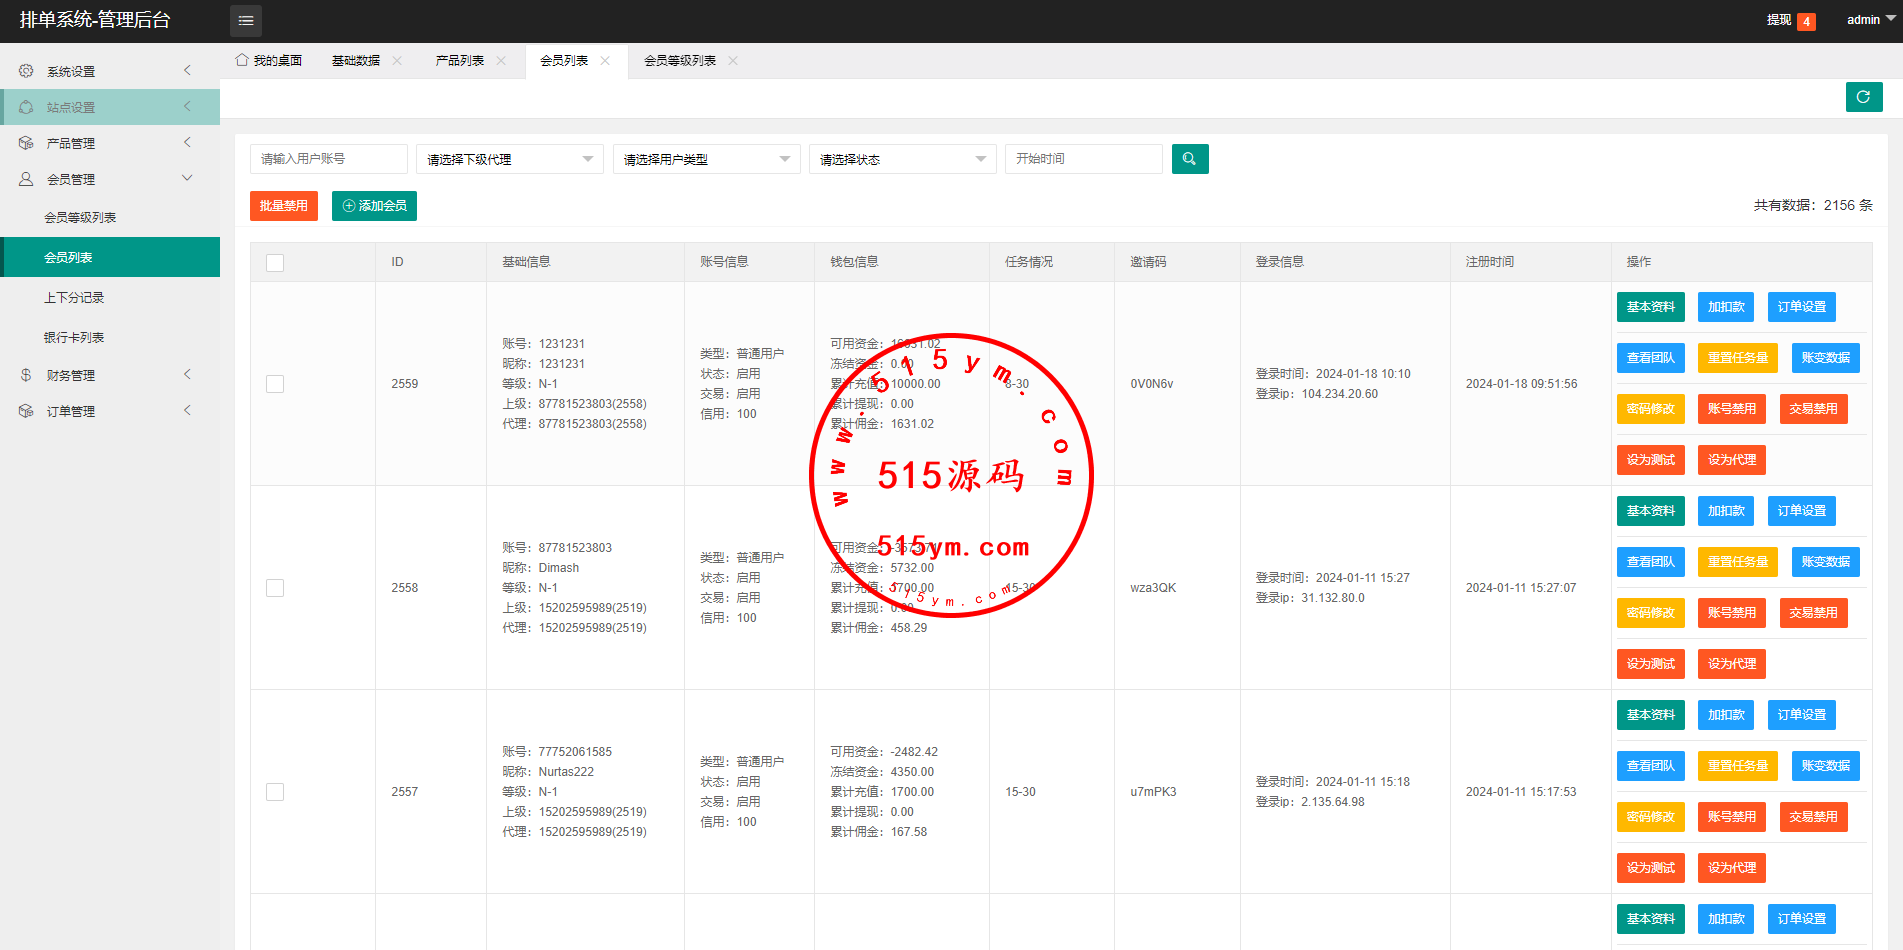The image size is (1903, 950).
Task: Click the 请输入用户账号 input field
Action: 328,159
